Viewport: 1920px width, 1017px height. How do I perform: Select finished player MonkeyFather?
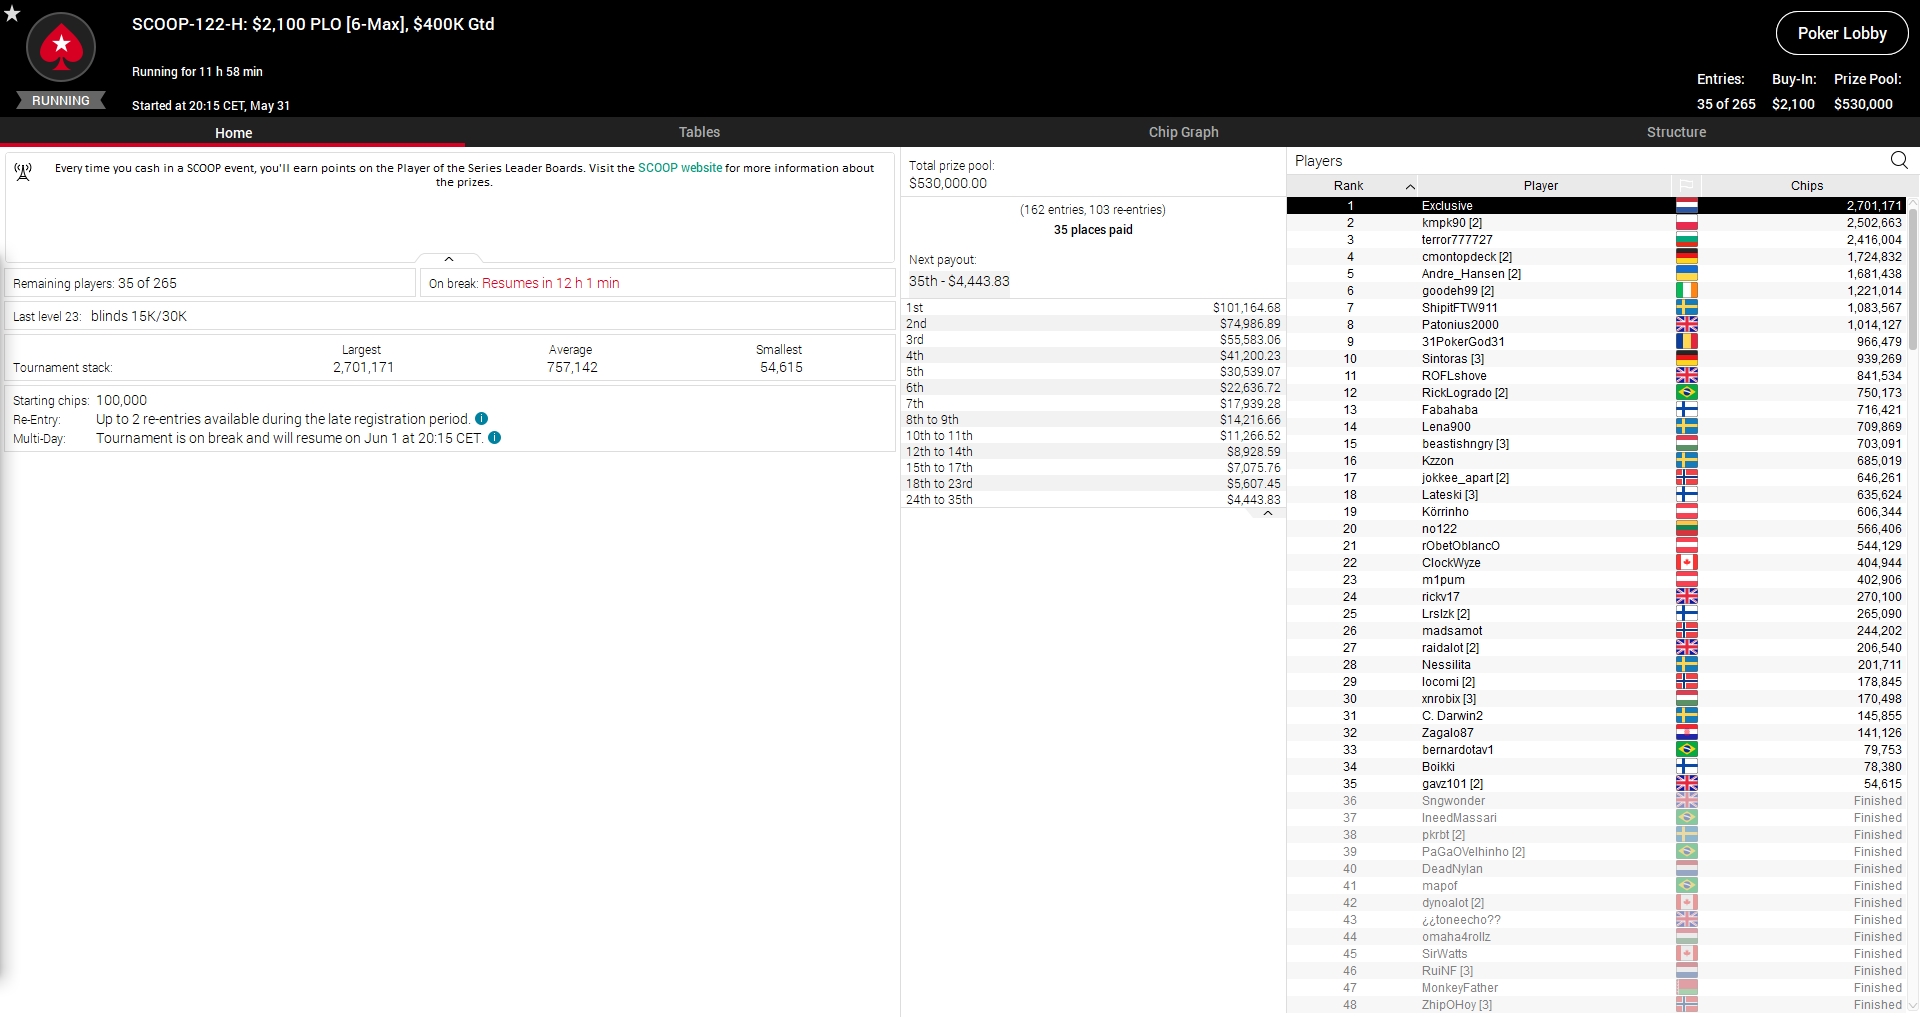point(1596,988)
